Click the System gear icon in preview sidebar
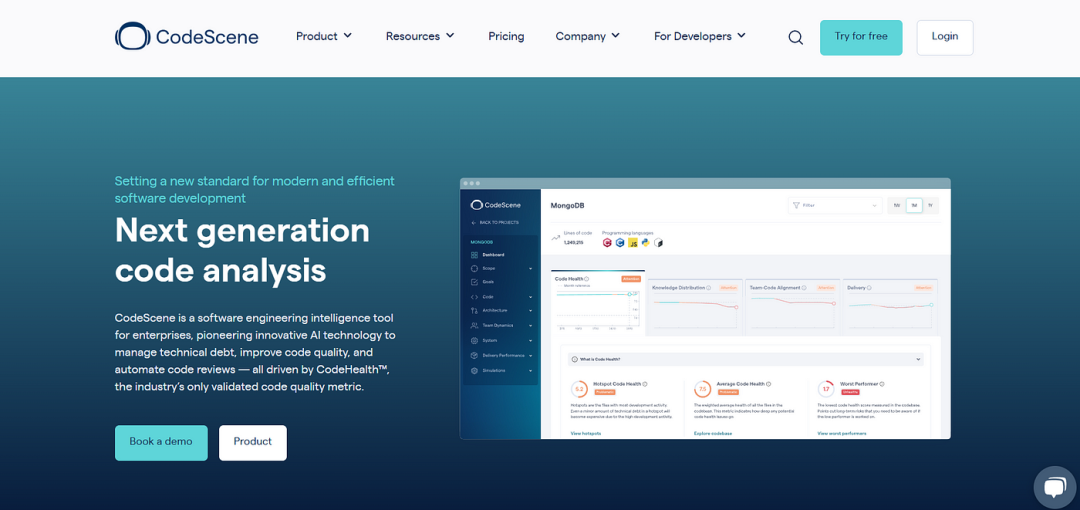Screen dimensions: 1080x510 474,340
